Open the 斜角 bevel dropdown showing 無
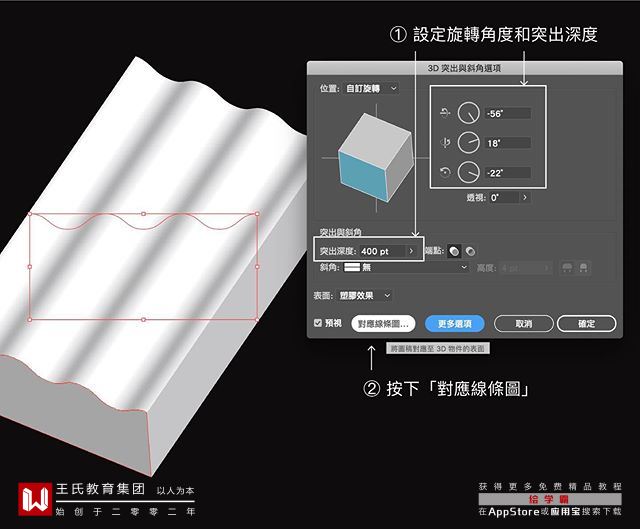640x529 pixels. coord(406,267)
